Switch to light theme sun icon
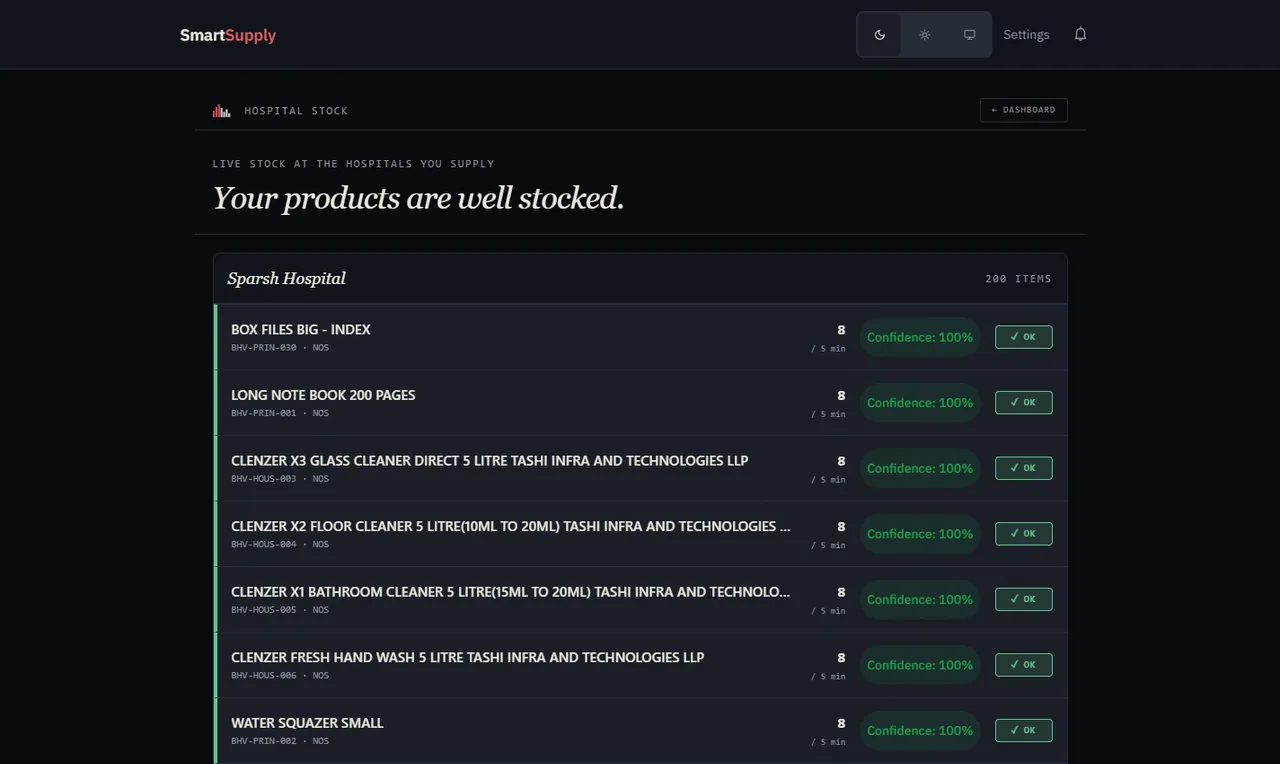The width and height of the screenshot is (1280, 764). 925,35
